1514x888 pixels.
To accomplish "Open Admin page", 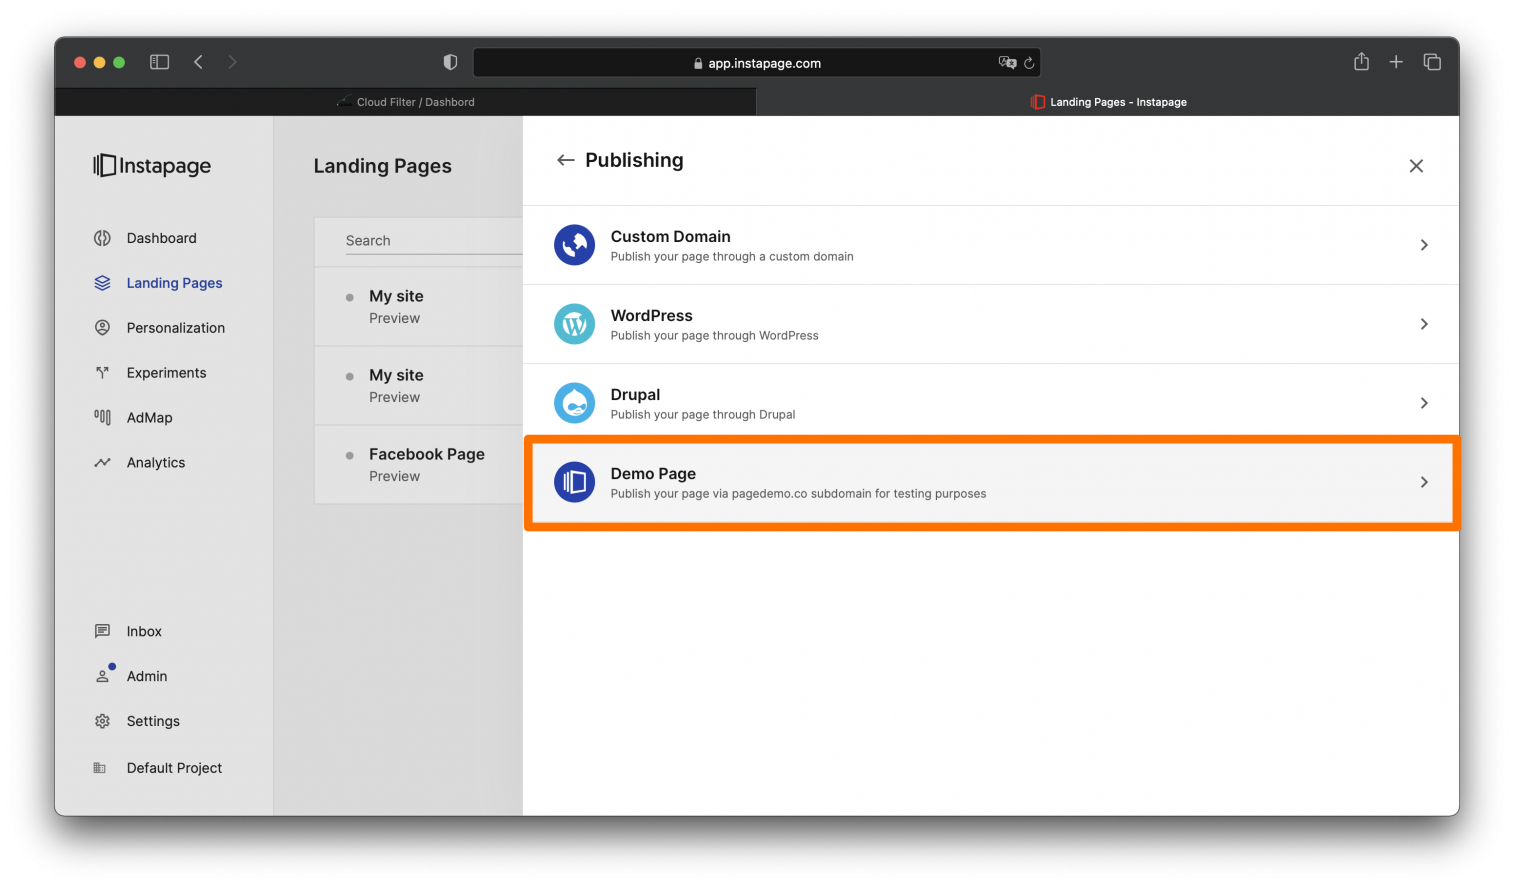I will 147,676.
